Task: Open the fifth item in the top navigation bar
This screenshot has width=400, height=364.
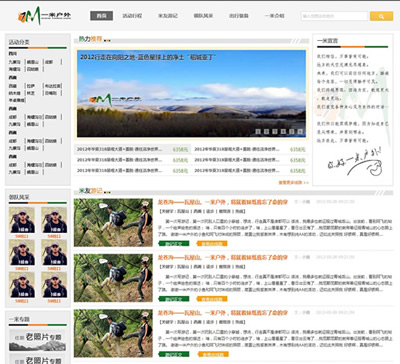Action: tap(239, 16)
